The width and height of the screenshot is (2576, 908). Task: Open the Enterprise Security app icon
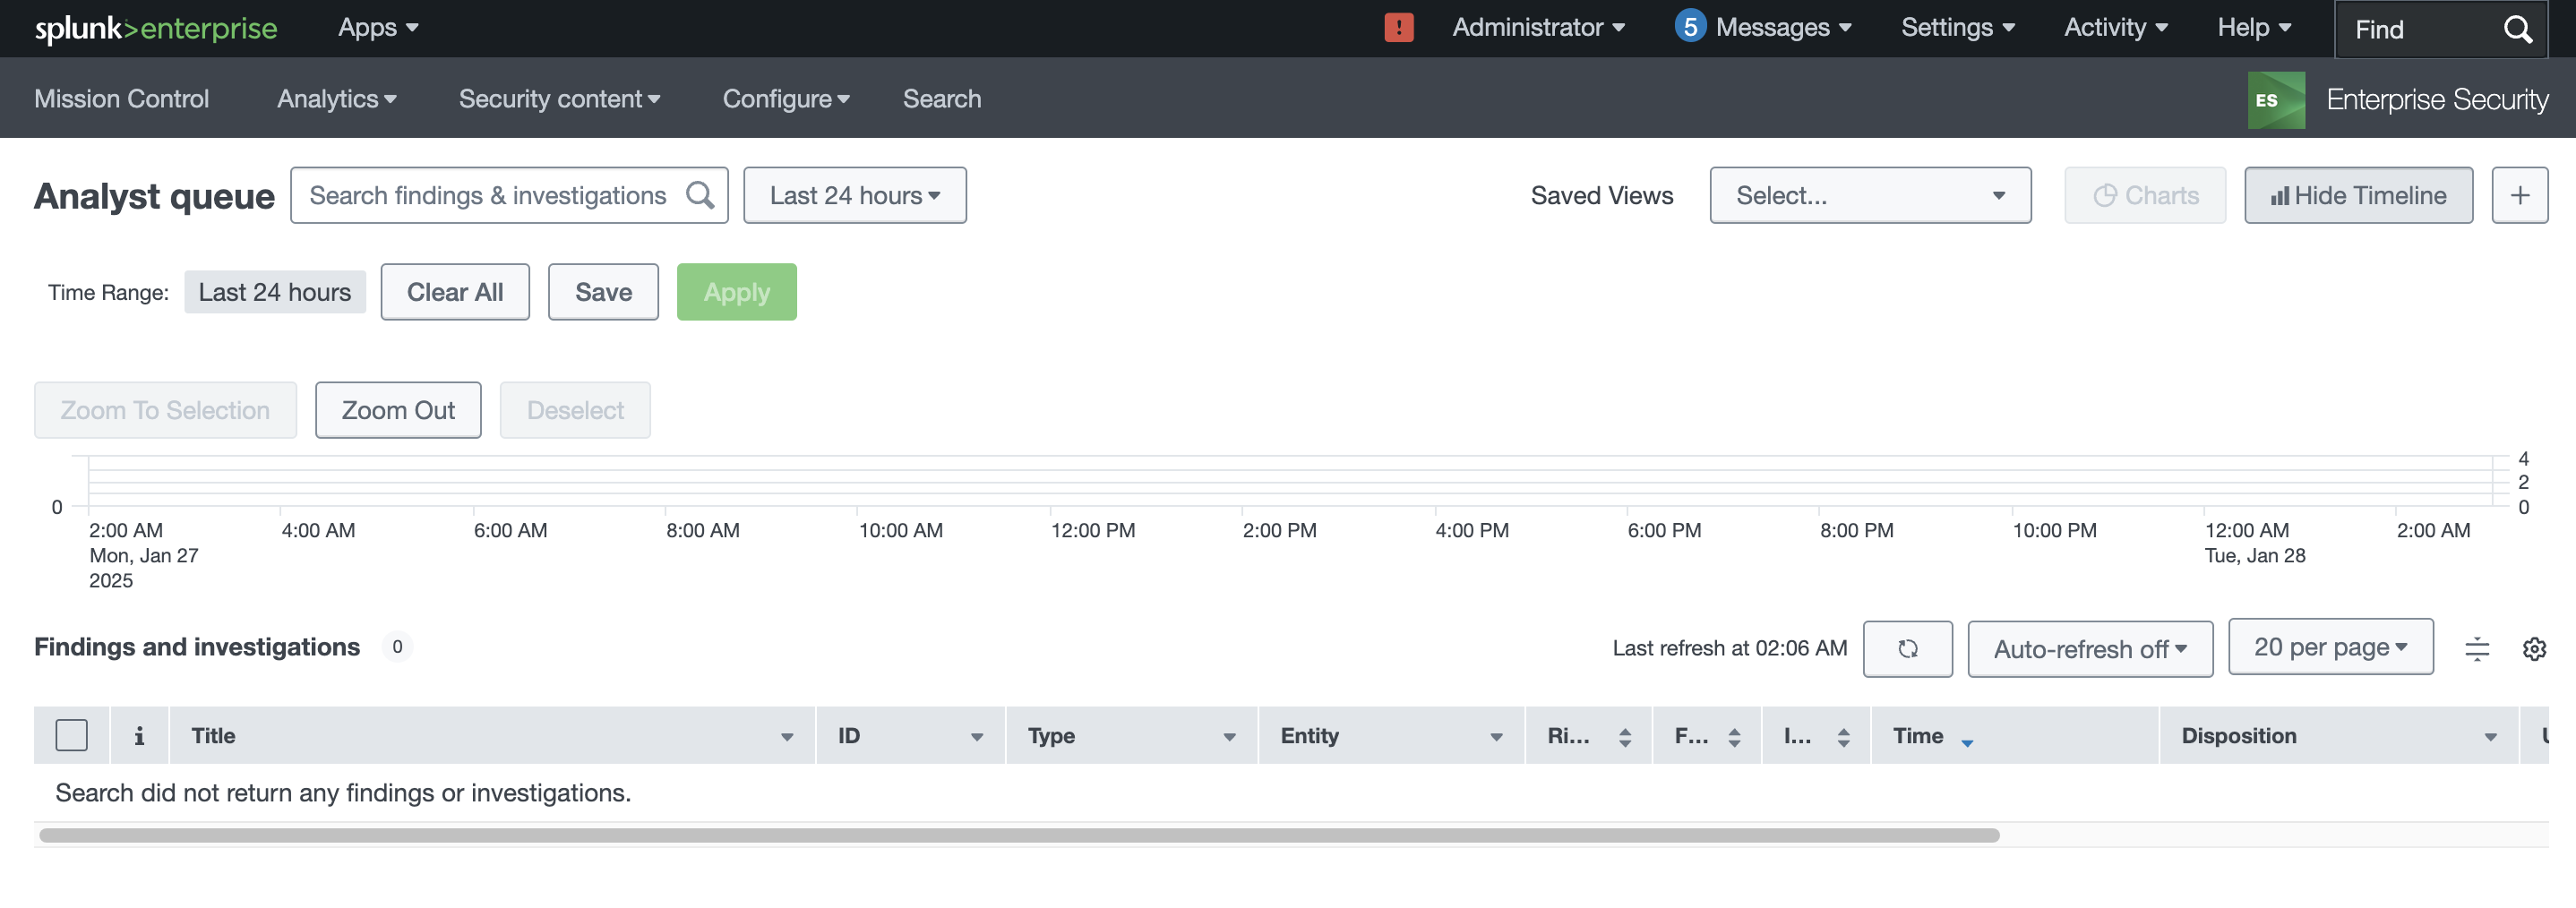coord(2277,98)
